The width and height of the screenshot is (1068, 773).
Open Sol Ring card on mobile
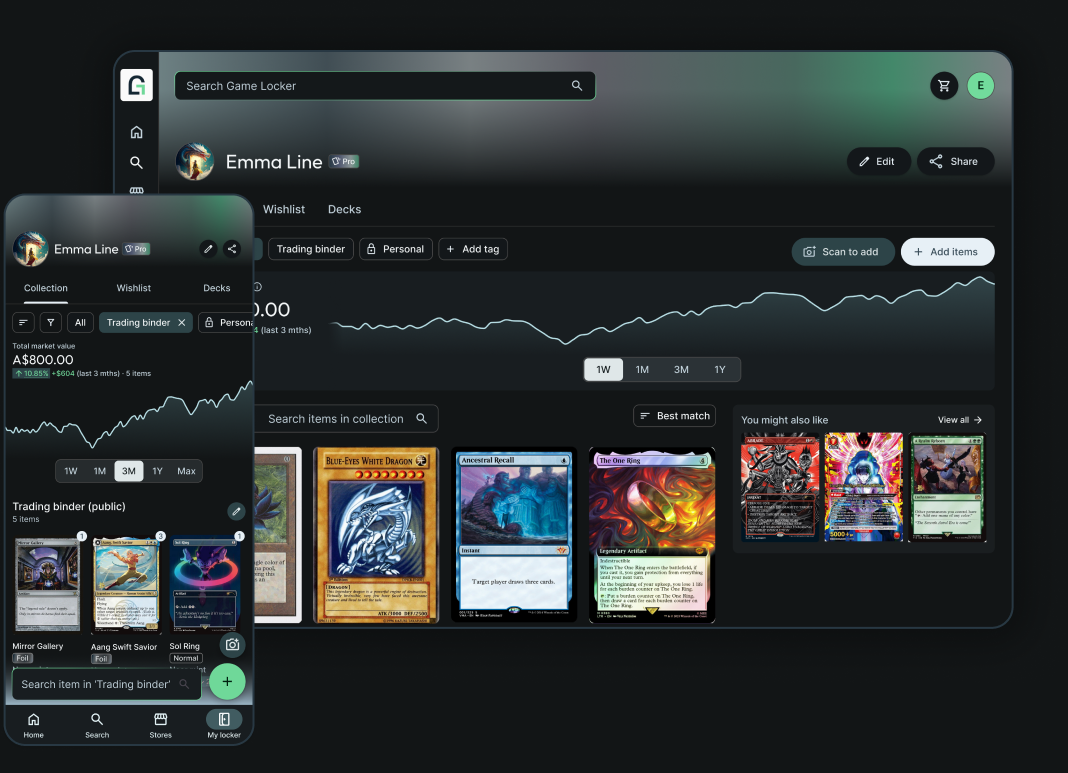[205, 584]
